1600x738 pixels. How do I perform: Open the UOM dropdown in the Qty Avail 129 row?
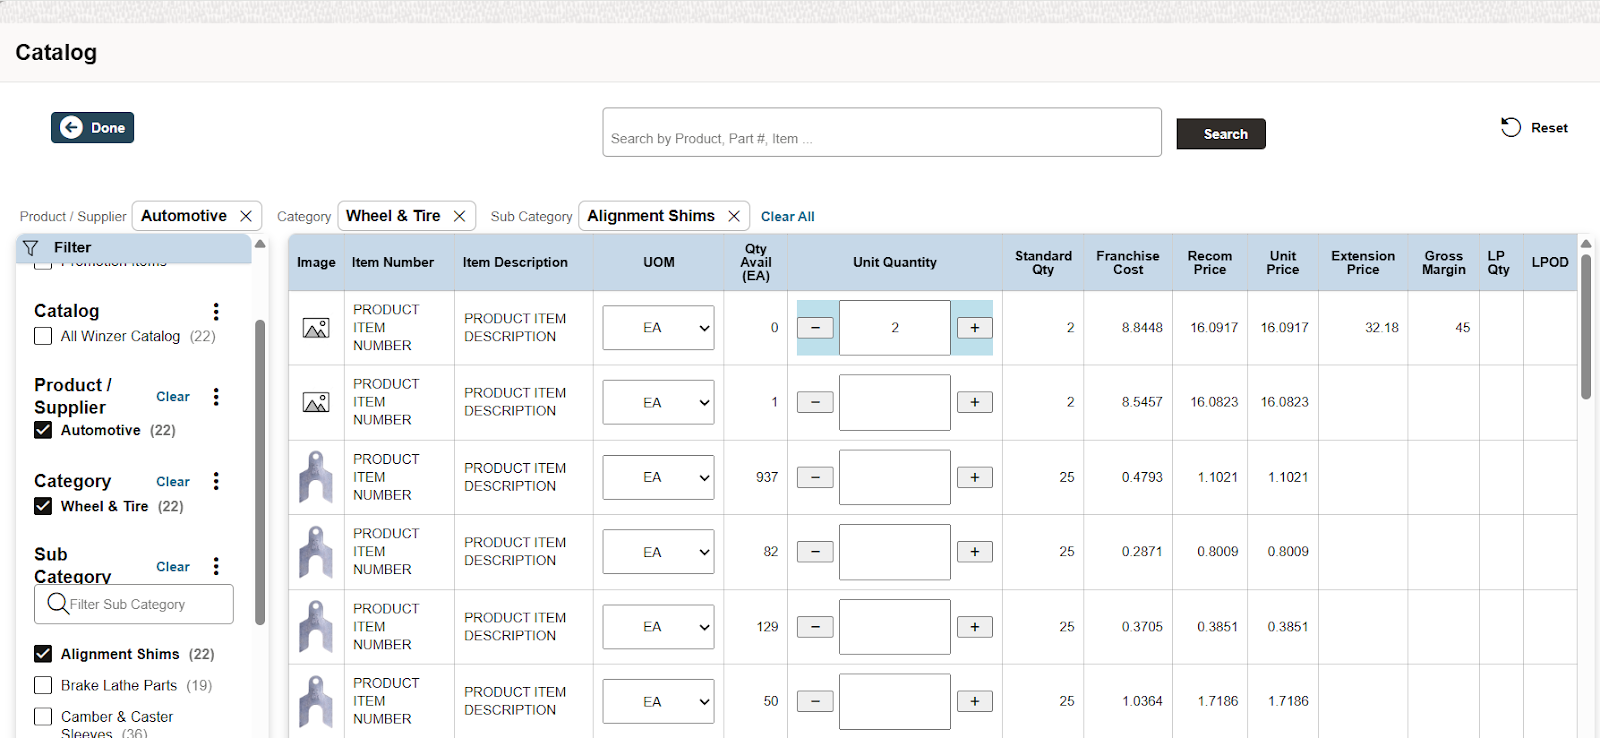click(658, 627)
